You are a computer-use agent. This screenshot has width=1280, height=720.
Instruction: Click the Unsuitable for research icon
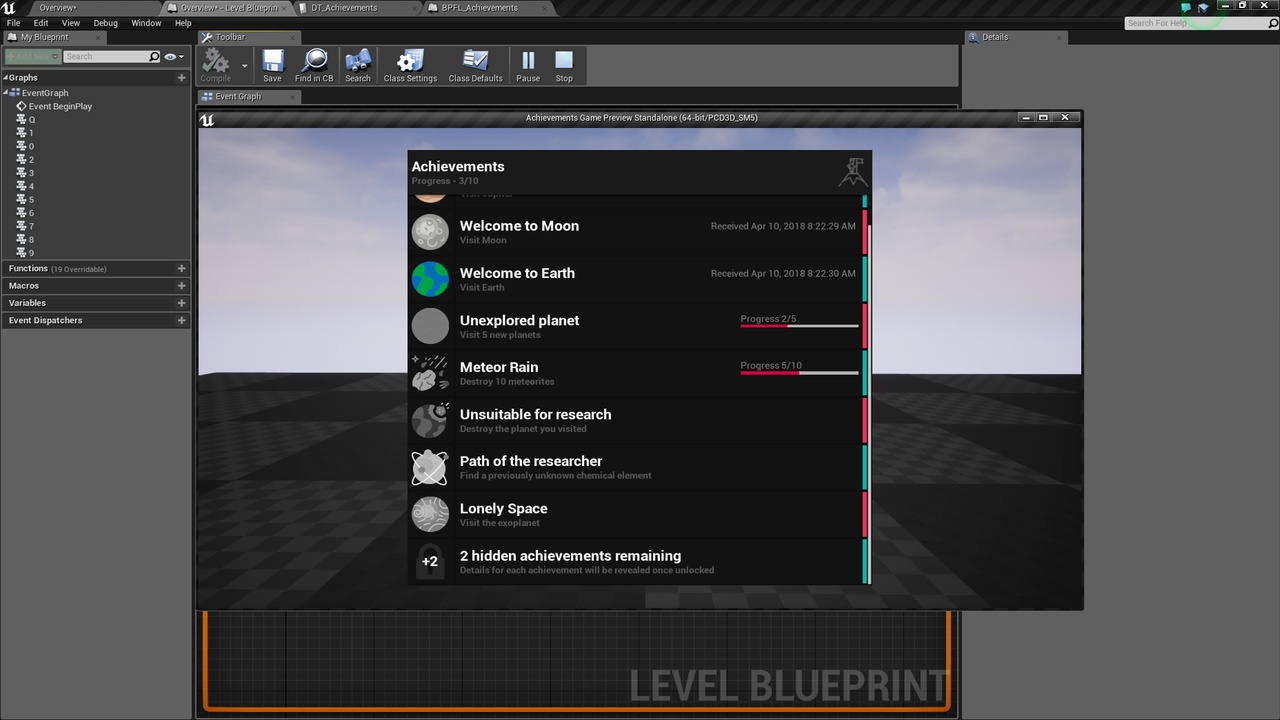pyautogui.click(x=430, y=420)
